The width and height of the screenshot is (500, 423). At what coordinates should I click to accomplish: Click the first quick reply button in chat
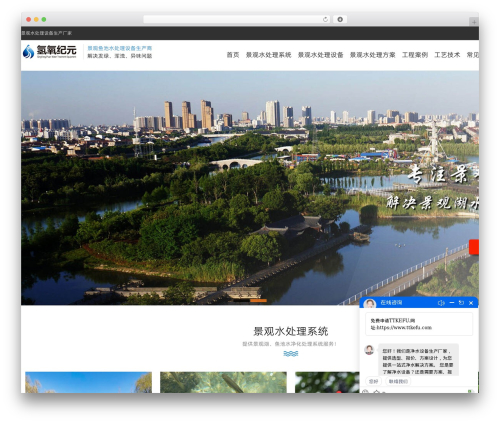[374, 381]
